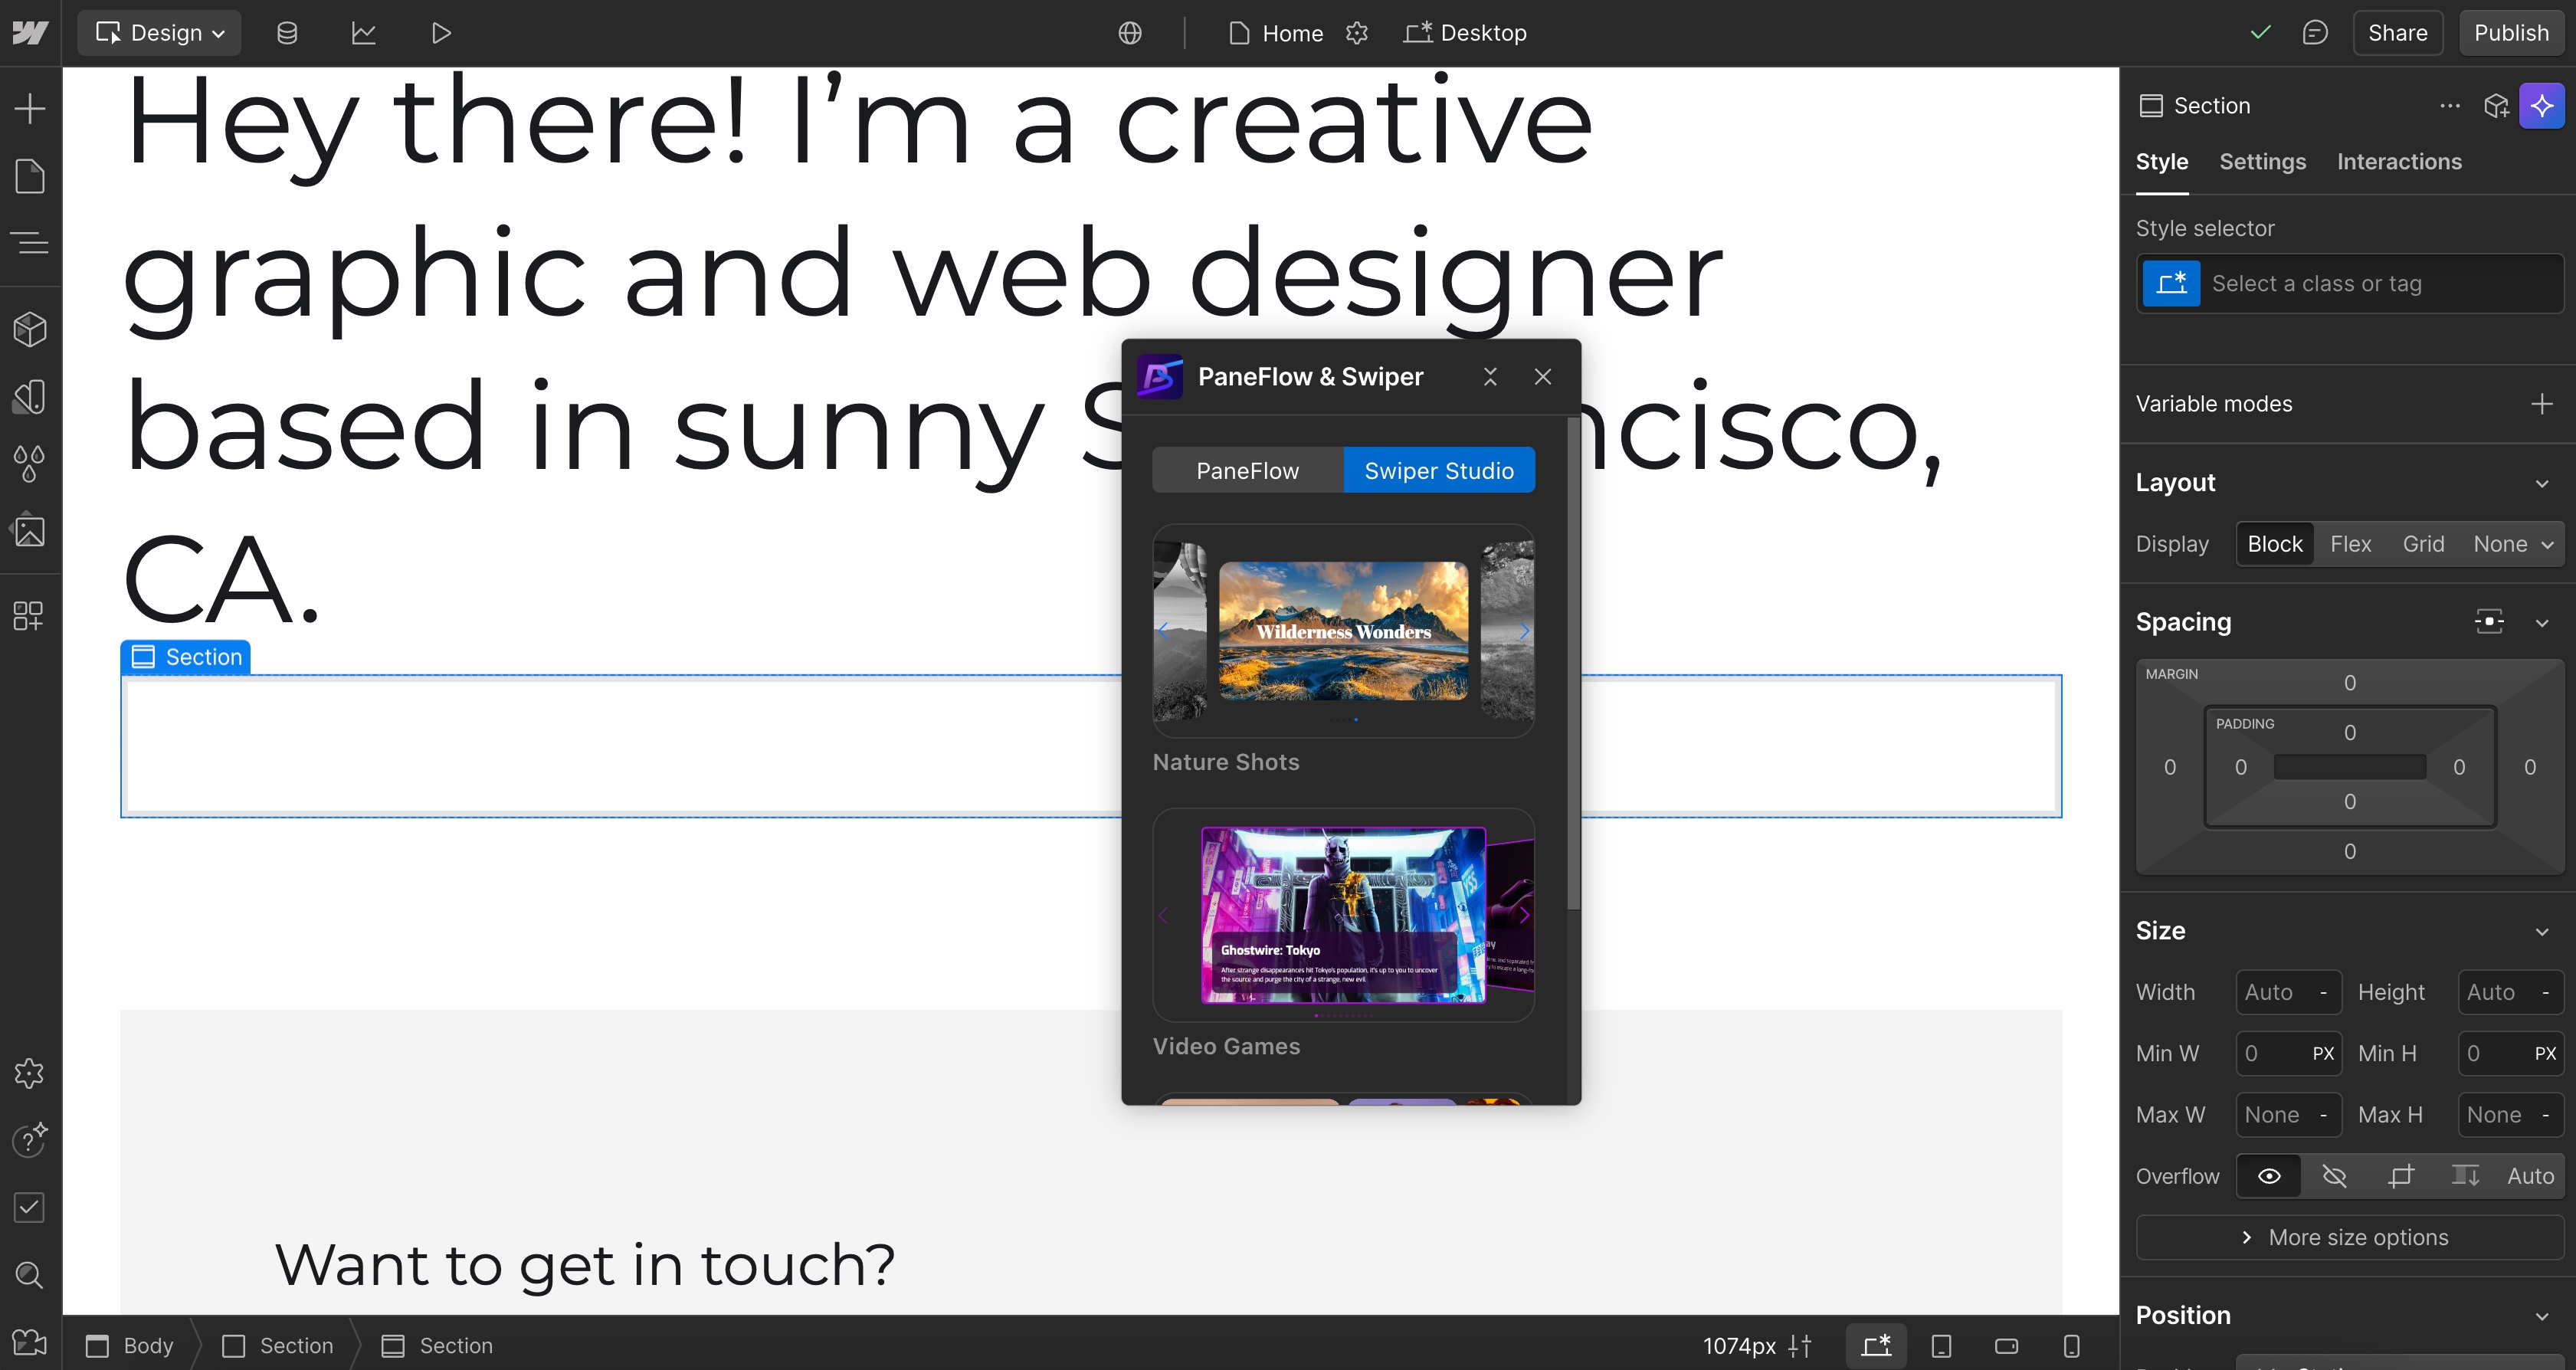Click the green saved-status checkmark
Screen dimensions: 2576x1370
pos(2261,33)
